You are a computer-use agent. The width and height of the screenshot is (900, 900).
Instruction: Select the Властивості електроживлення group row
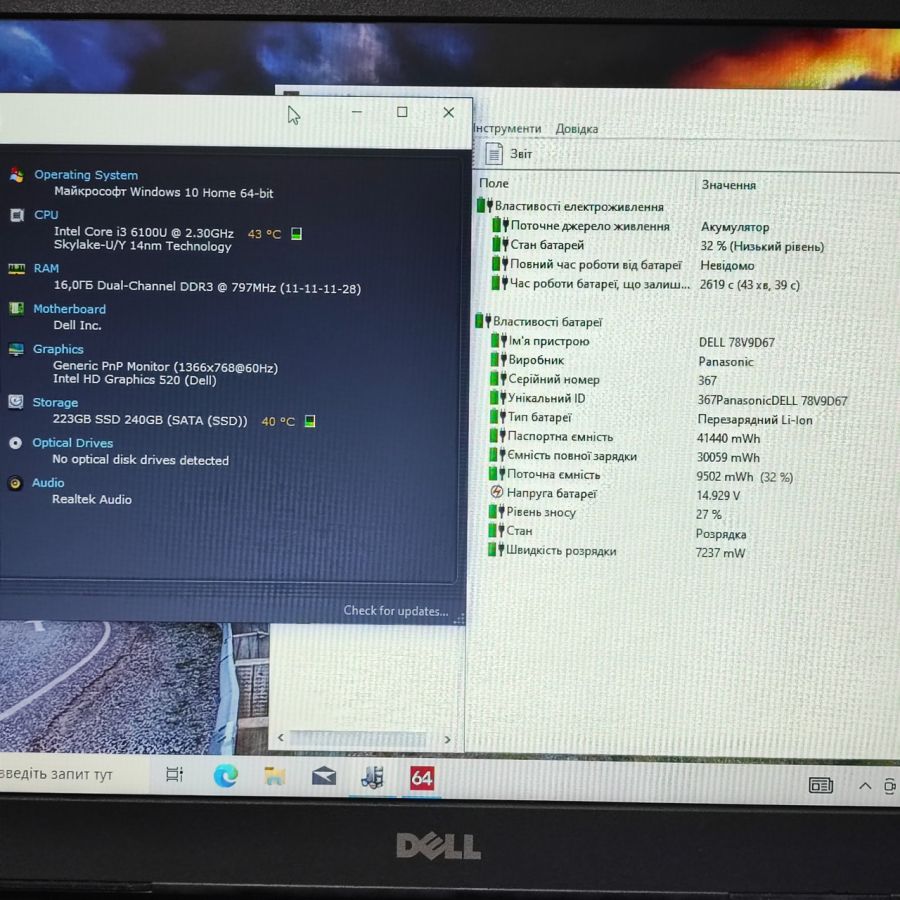[x=571, y=206]
